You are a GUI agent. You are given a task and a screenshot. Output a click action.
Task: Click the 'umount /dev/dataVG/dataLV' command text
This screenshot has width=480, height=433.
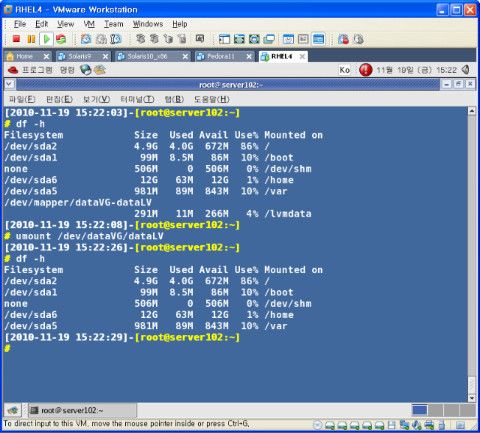[x=90, y=236]
